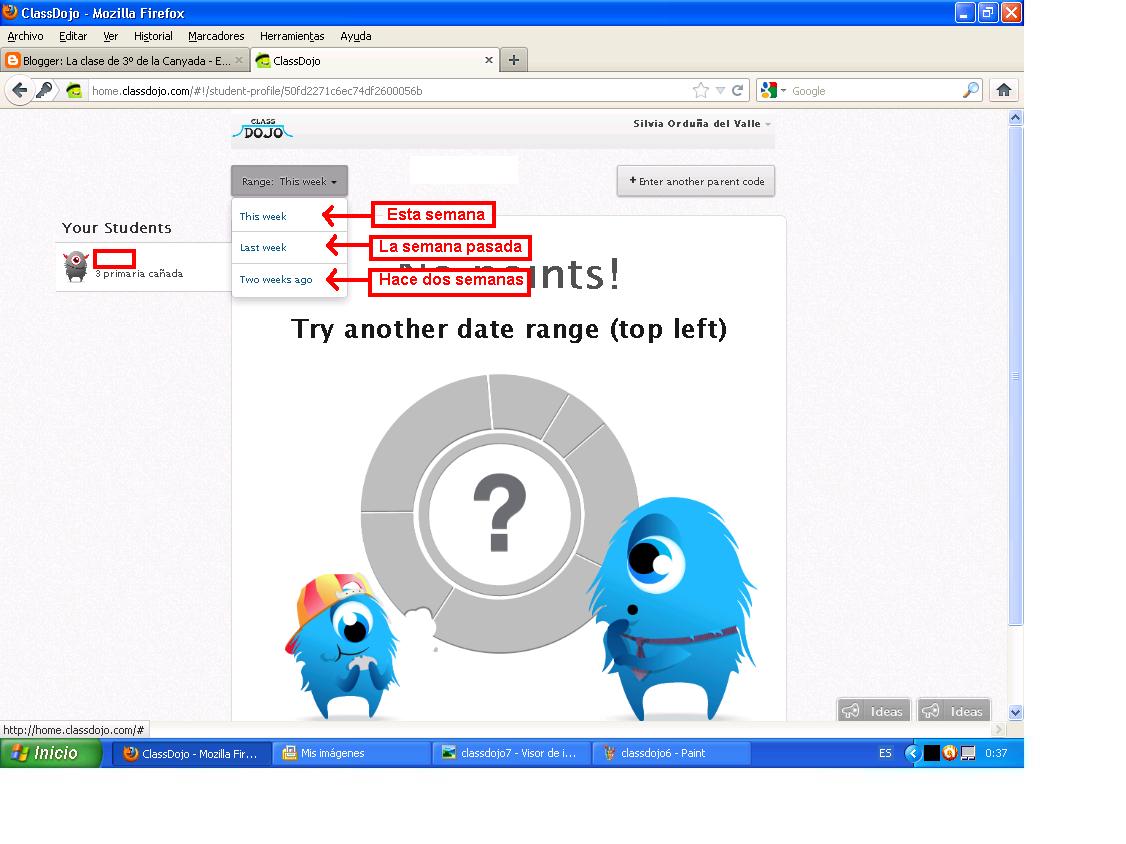Open the Archivo menu
1126x844 pixels.
25,36
